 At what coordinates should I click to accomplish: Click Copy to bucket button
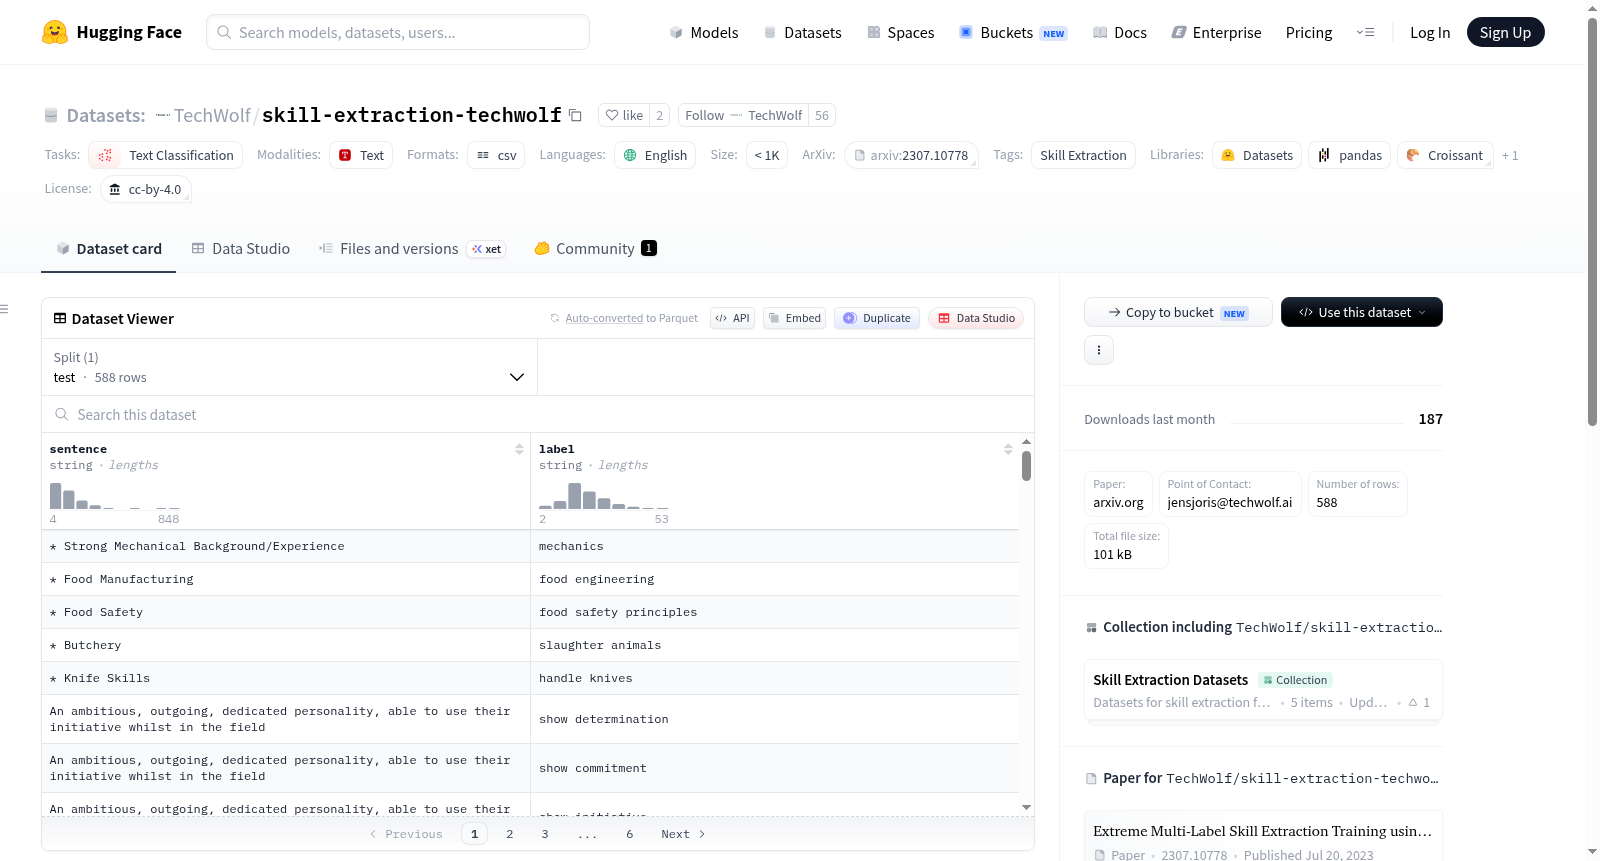[1178, 312]
